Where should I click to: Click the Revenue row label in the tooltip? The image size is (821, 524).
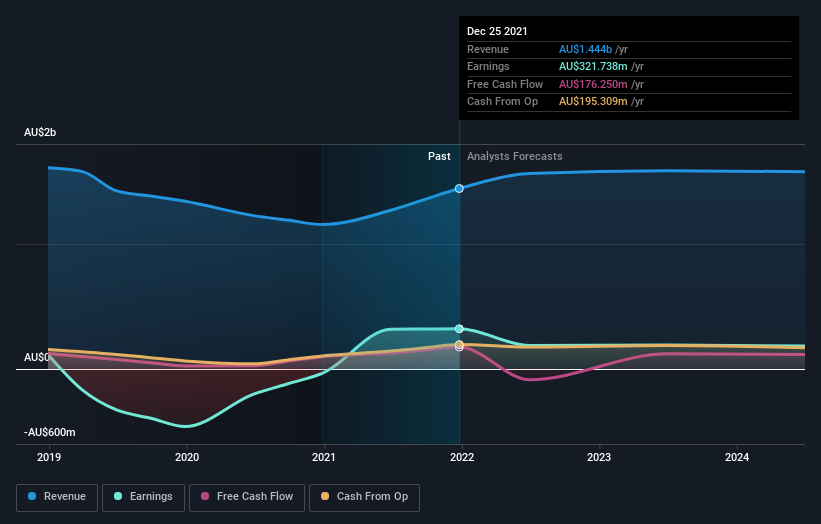pos(487,49)
